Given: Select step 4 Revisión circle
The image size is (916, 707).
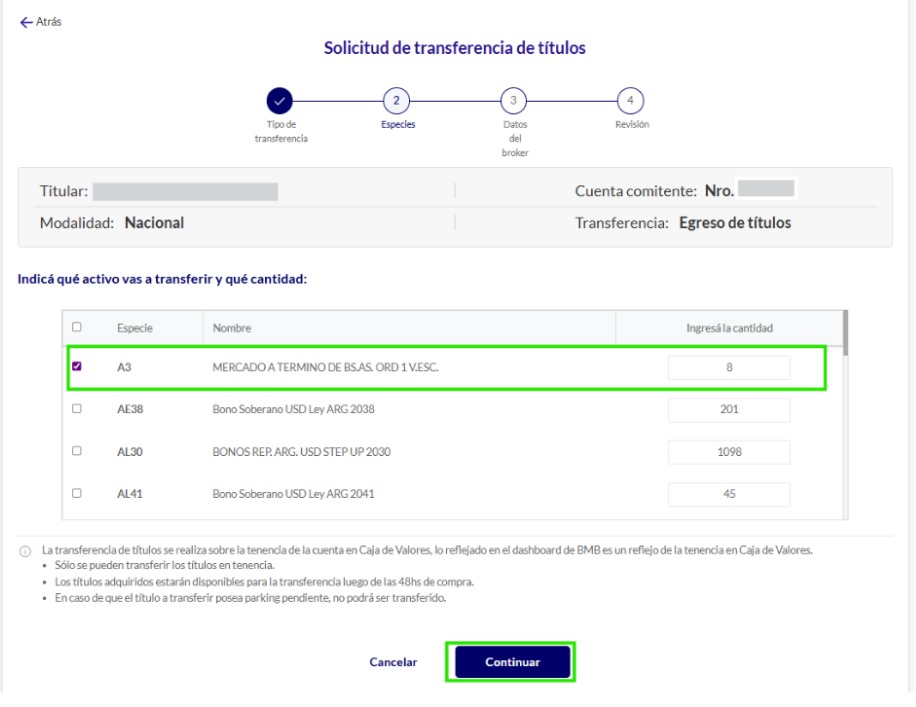Looking at the screenshot, I should click(629, 100).
